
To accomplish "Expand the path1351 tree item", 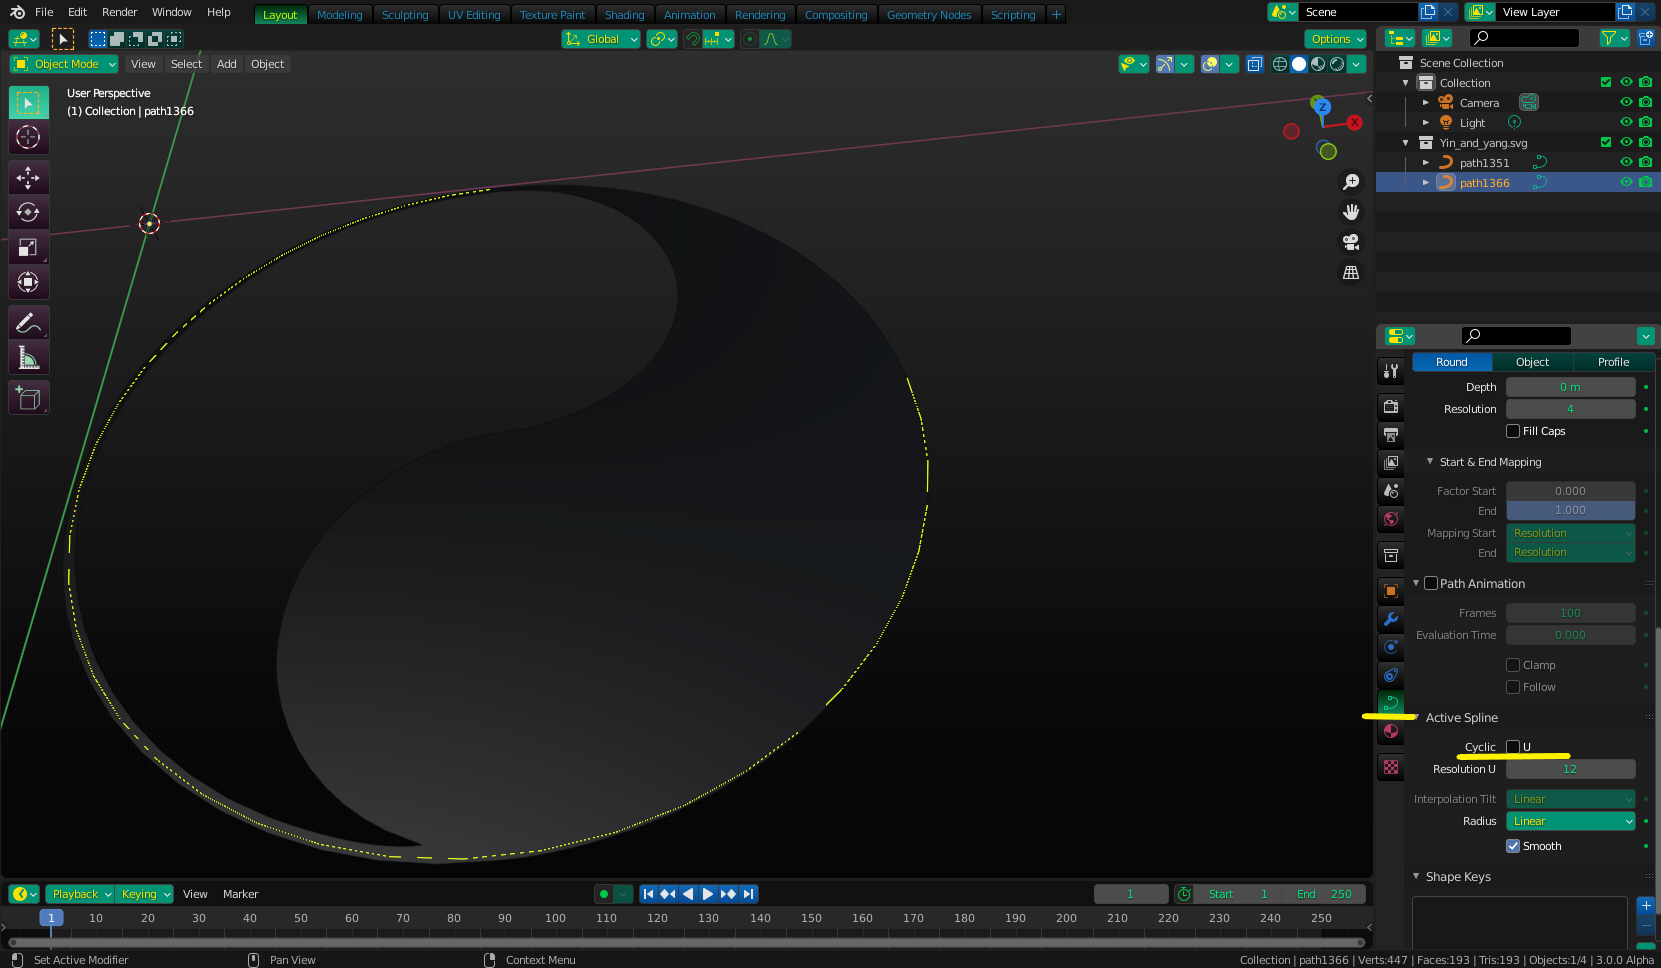I will point(1426,162).
